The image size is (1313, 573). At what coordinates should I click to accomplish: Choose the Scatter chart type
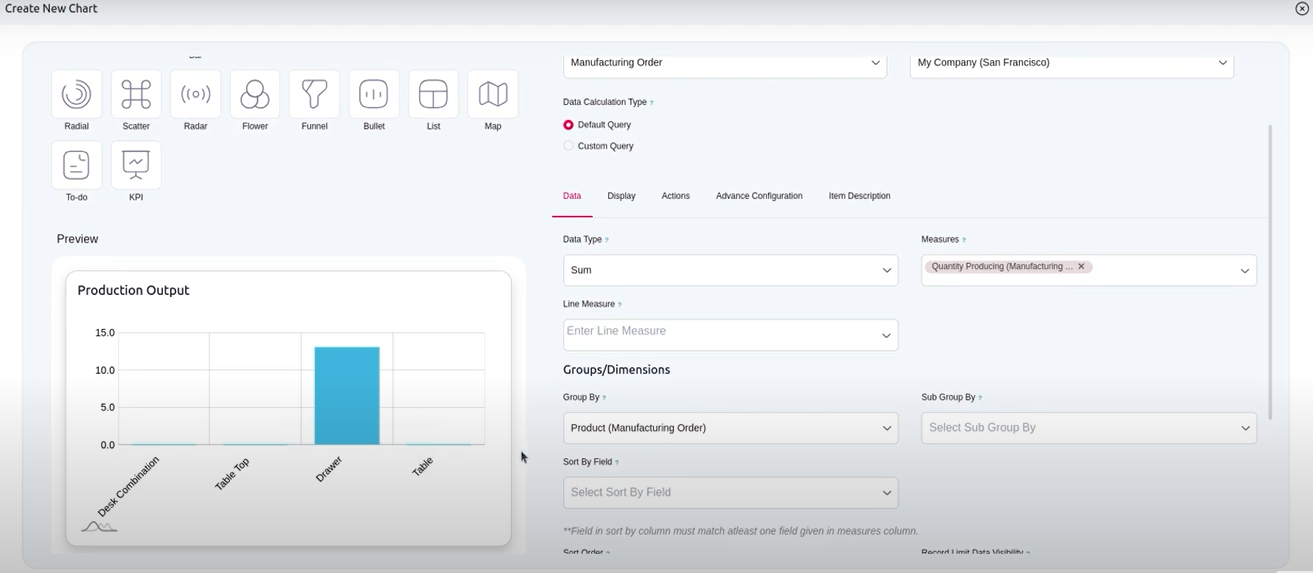coord(136,95)
